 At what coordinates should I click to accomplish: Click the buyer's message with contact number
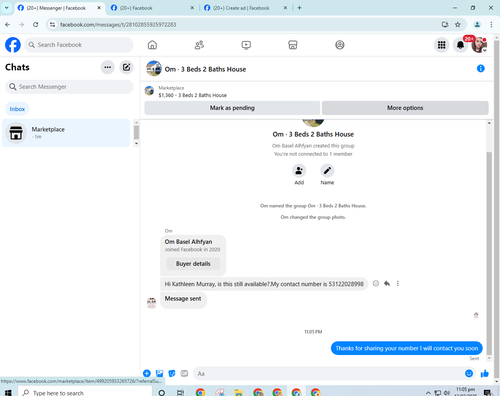point(264,284)
